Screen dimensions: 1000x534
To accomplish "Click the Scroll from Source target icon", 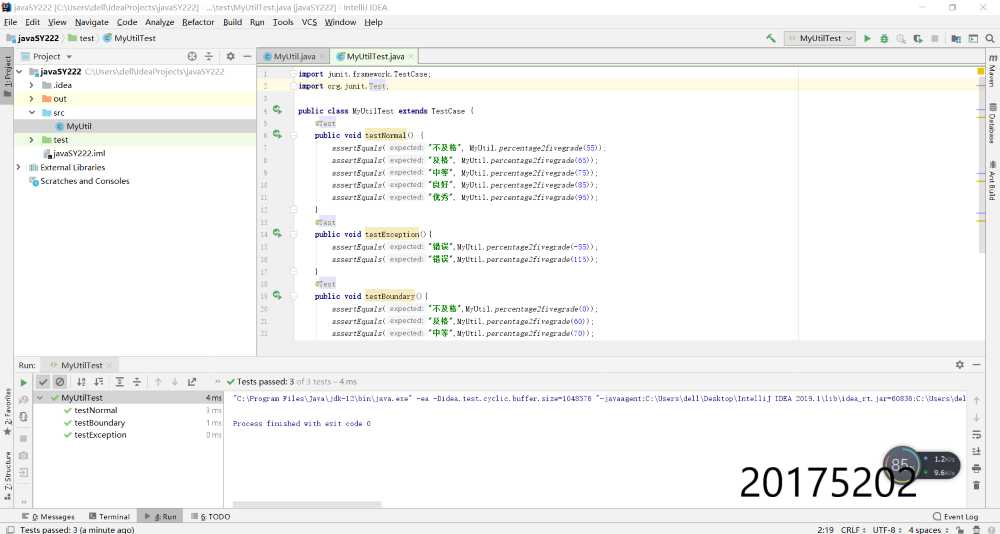I will pos(192,56).
